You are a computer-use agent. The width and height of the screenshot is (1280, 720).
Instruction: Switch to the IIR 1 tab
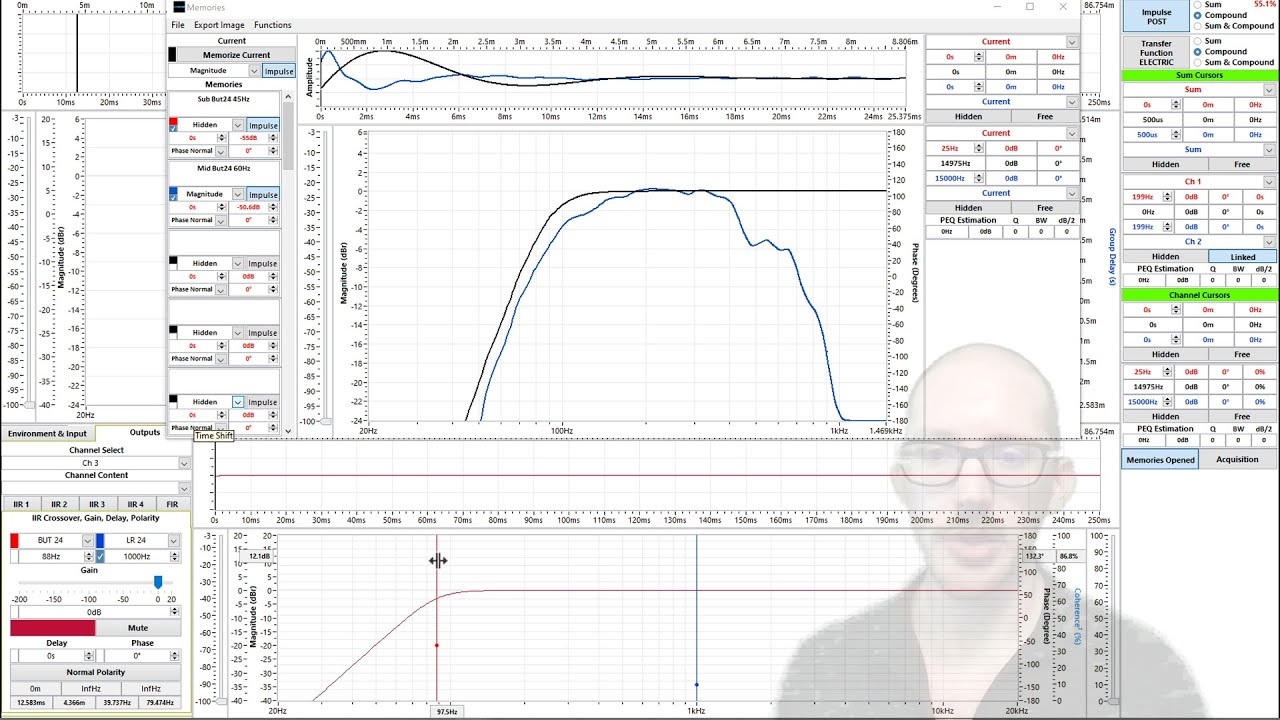[x=21, y=504]
